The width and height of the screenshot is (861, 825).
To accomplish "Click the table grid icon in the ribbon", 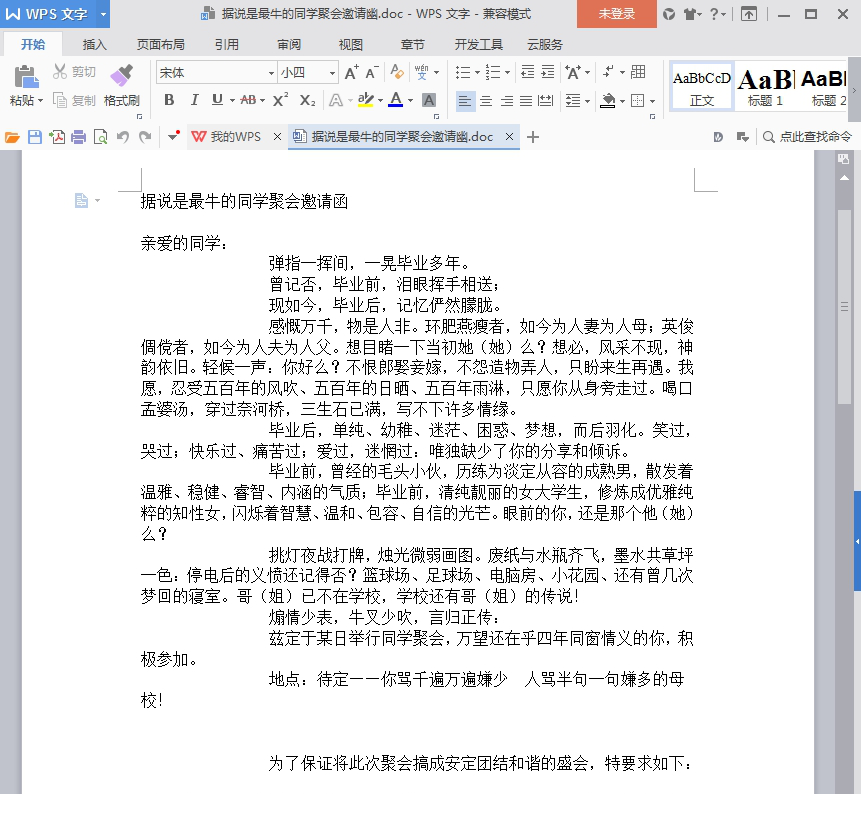I will pyautogui.click(x=638, y=71).
